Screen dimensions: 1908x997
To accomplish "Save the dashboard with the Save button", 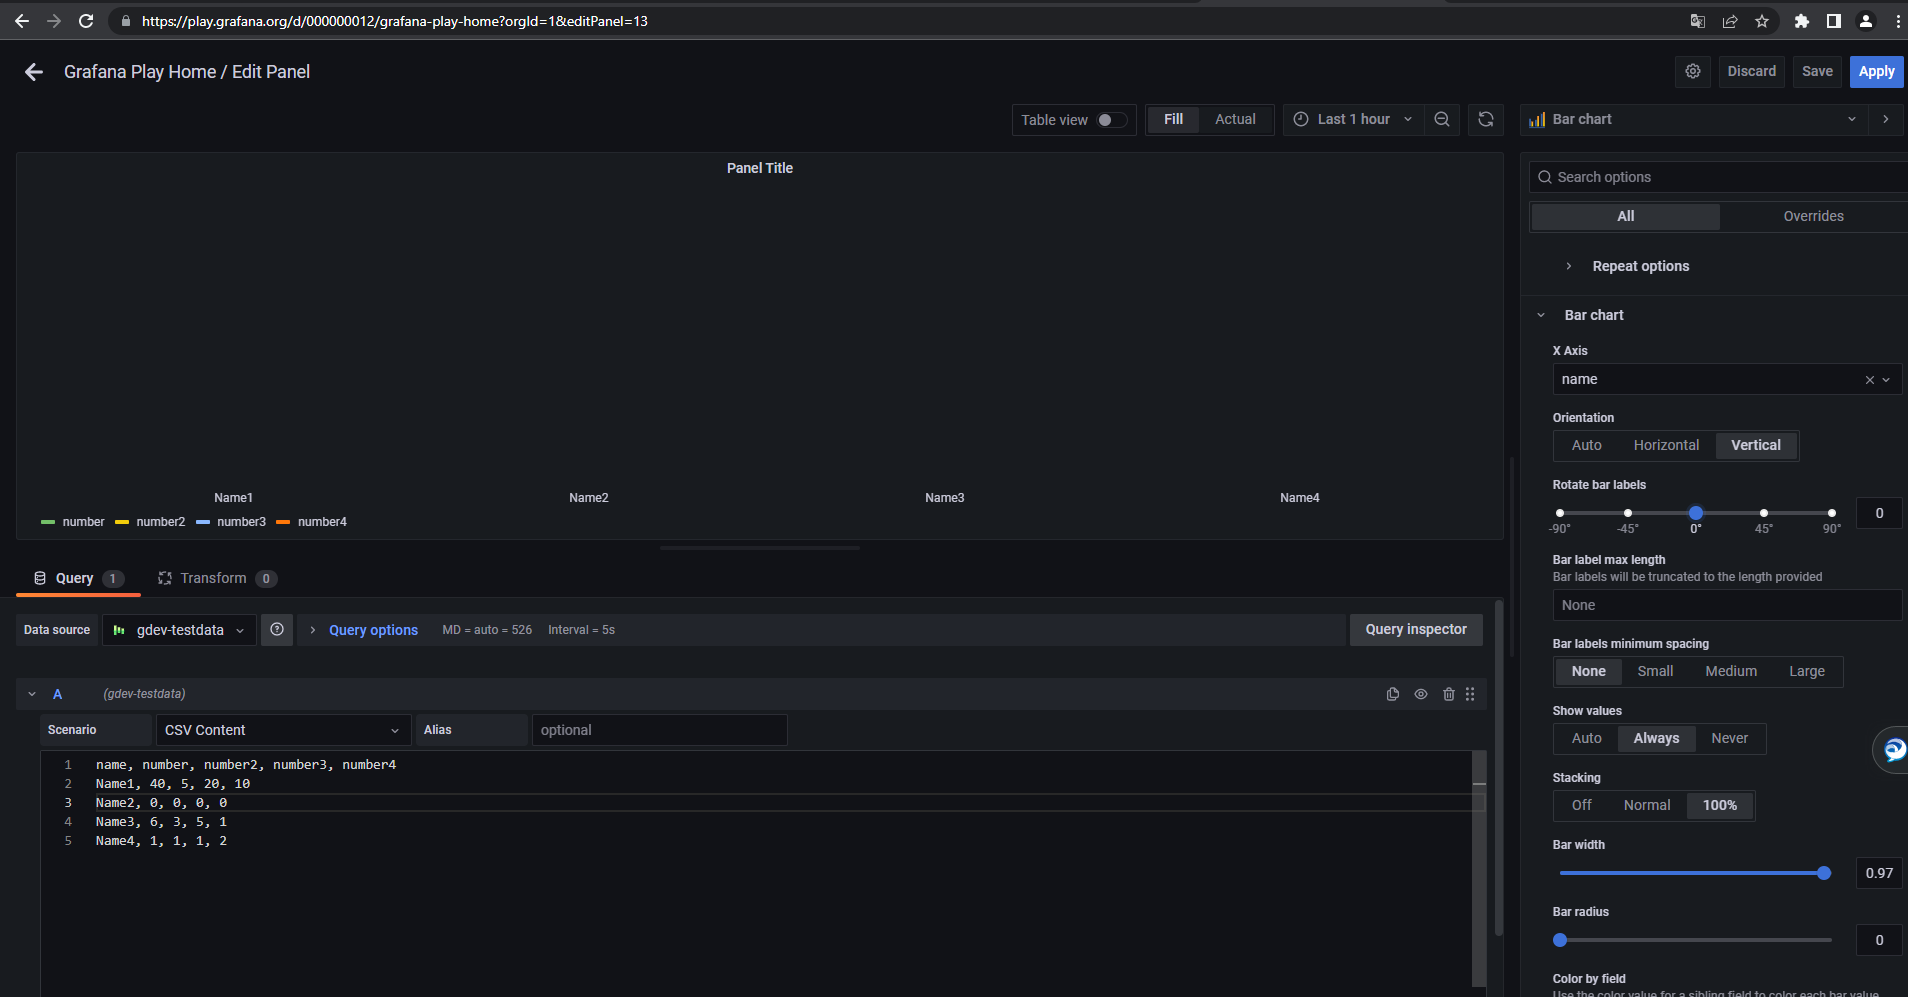I will pyautogui.click(x=1817, y=71).
